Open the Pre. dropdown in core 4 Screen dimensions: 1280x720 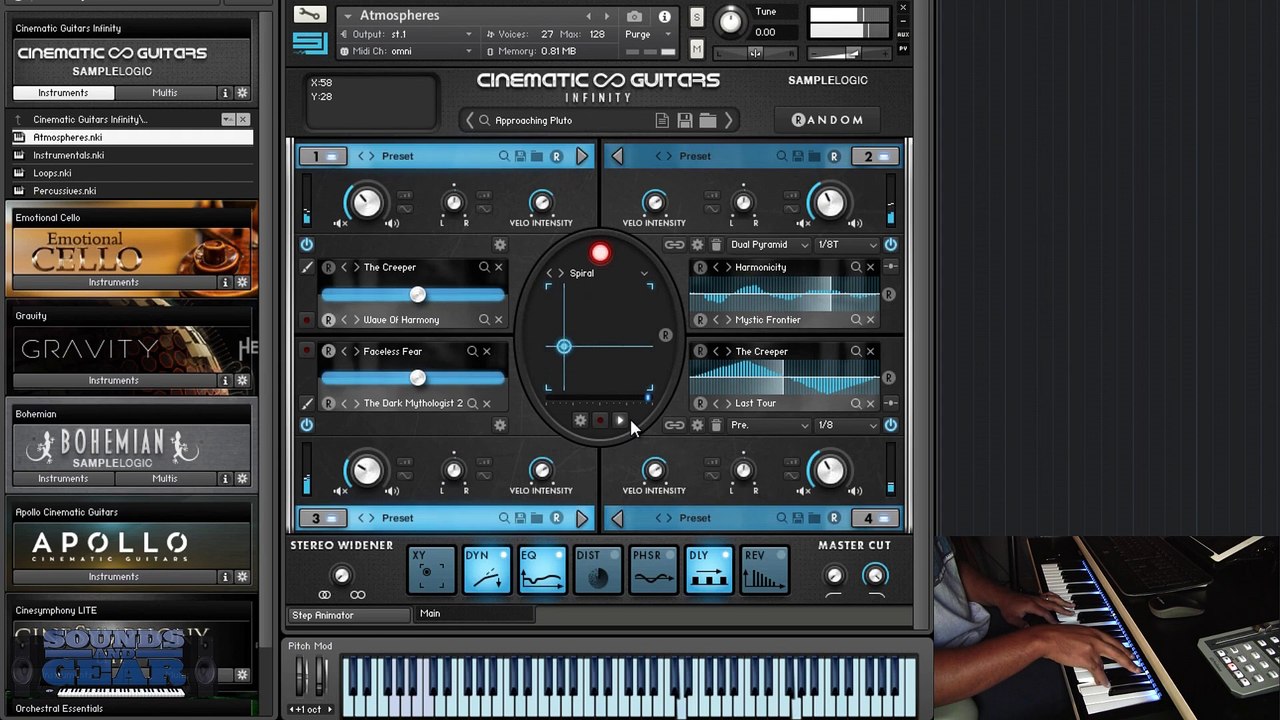tap(769, 425)
